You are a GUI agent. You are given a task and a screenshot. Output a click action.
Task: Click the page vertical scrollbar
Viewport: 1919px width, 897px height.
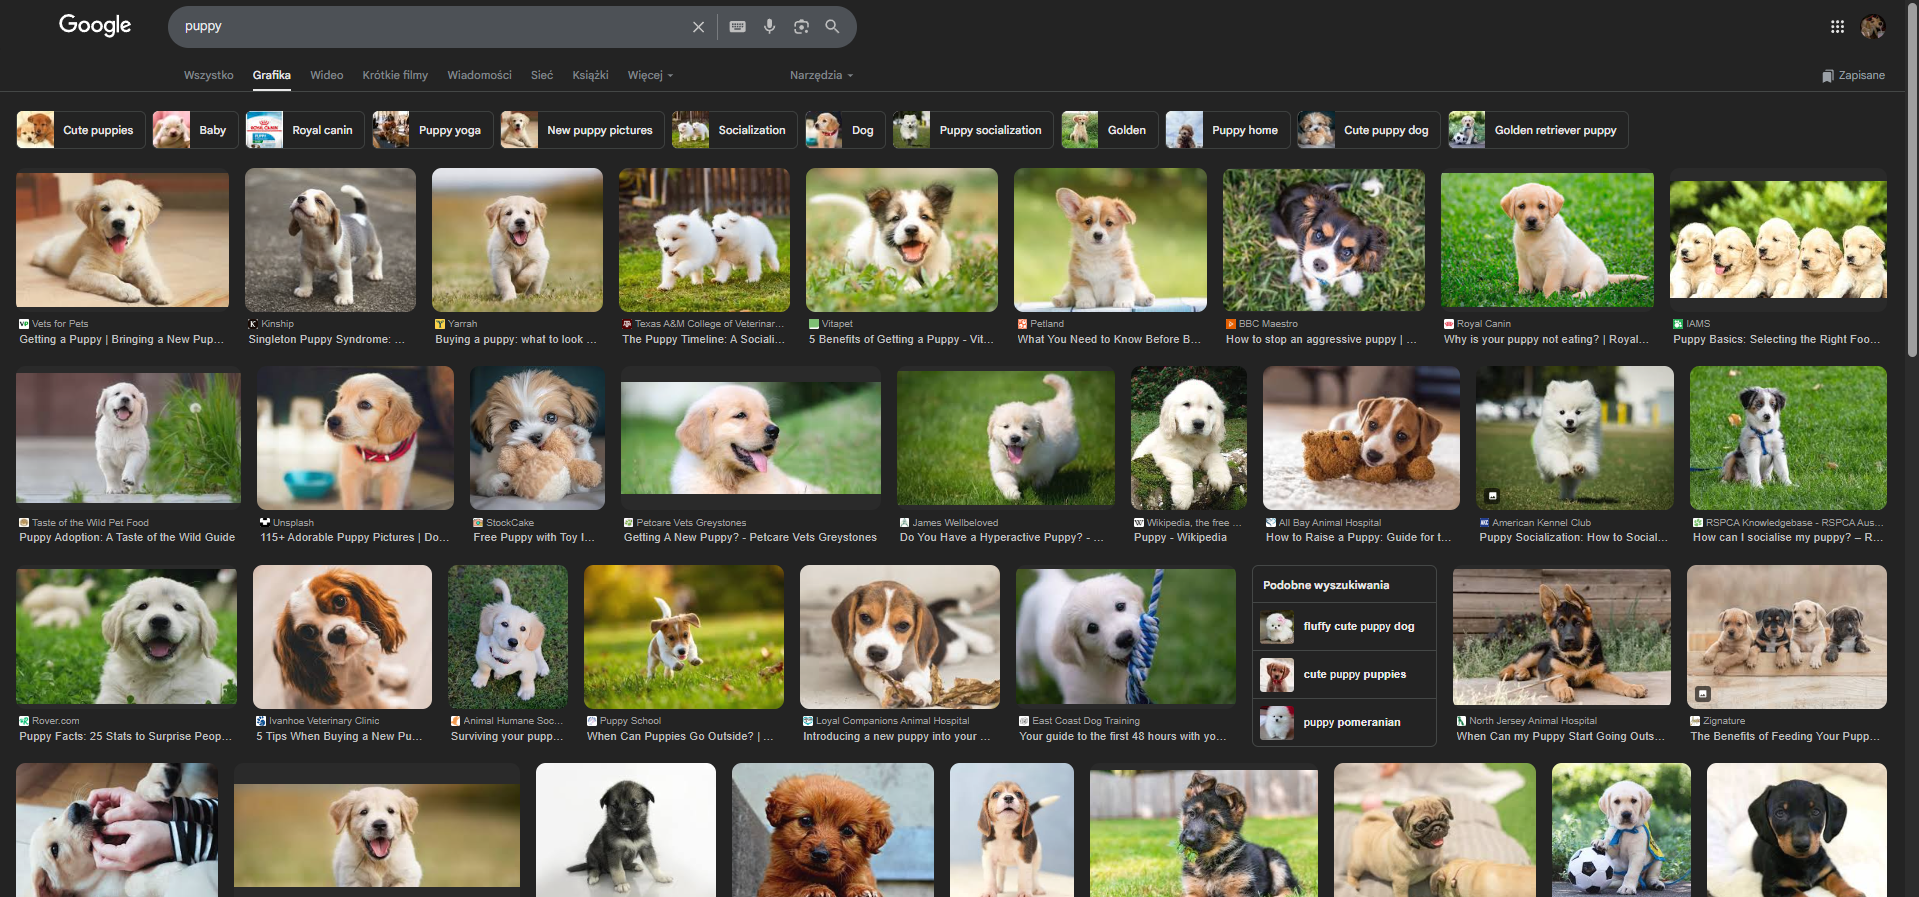click(1912, 180)
